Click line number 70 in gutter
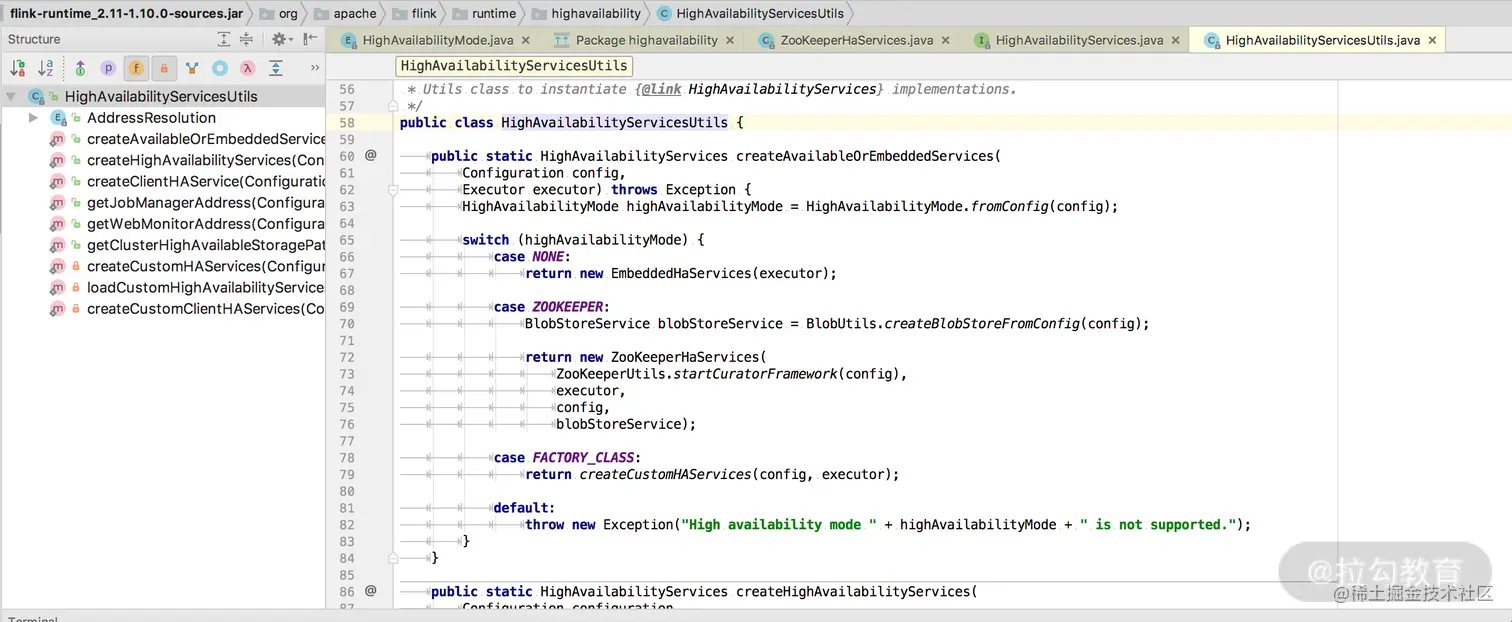The height and width of the screenshot is (622, 1512). click(347, 323)
